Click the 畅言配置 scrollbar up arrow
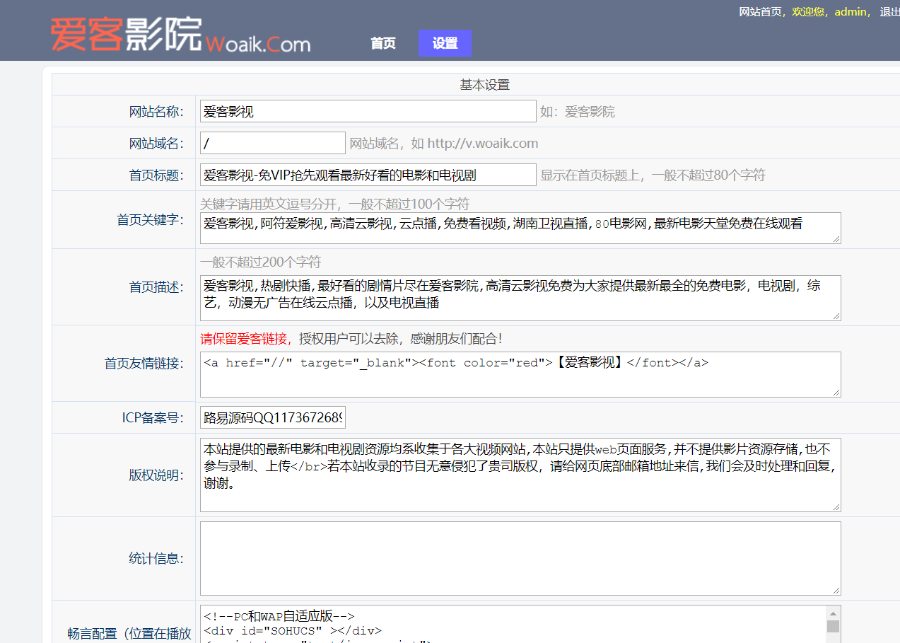Viewport: 900px width, 643px height. pyautogui.click(x=833, y=613)
